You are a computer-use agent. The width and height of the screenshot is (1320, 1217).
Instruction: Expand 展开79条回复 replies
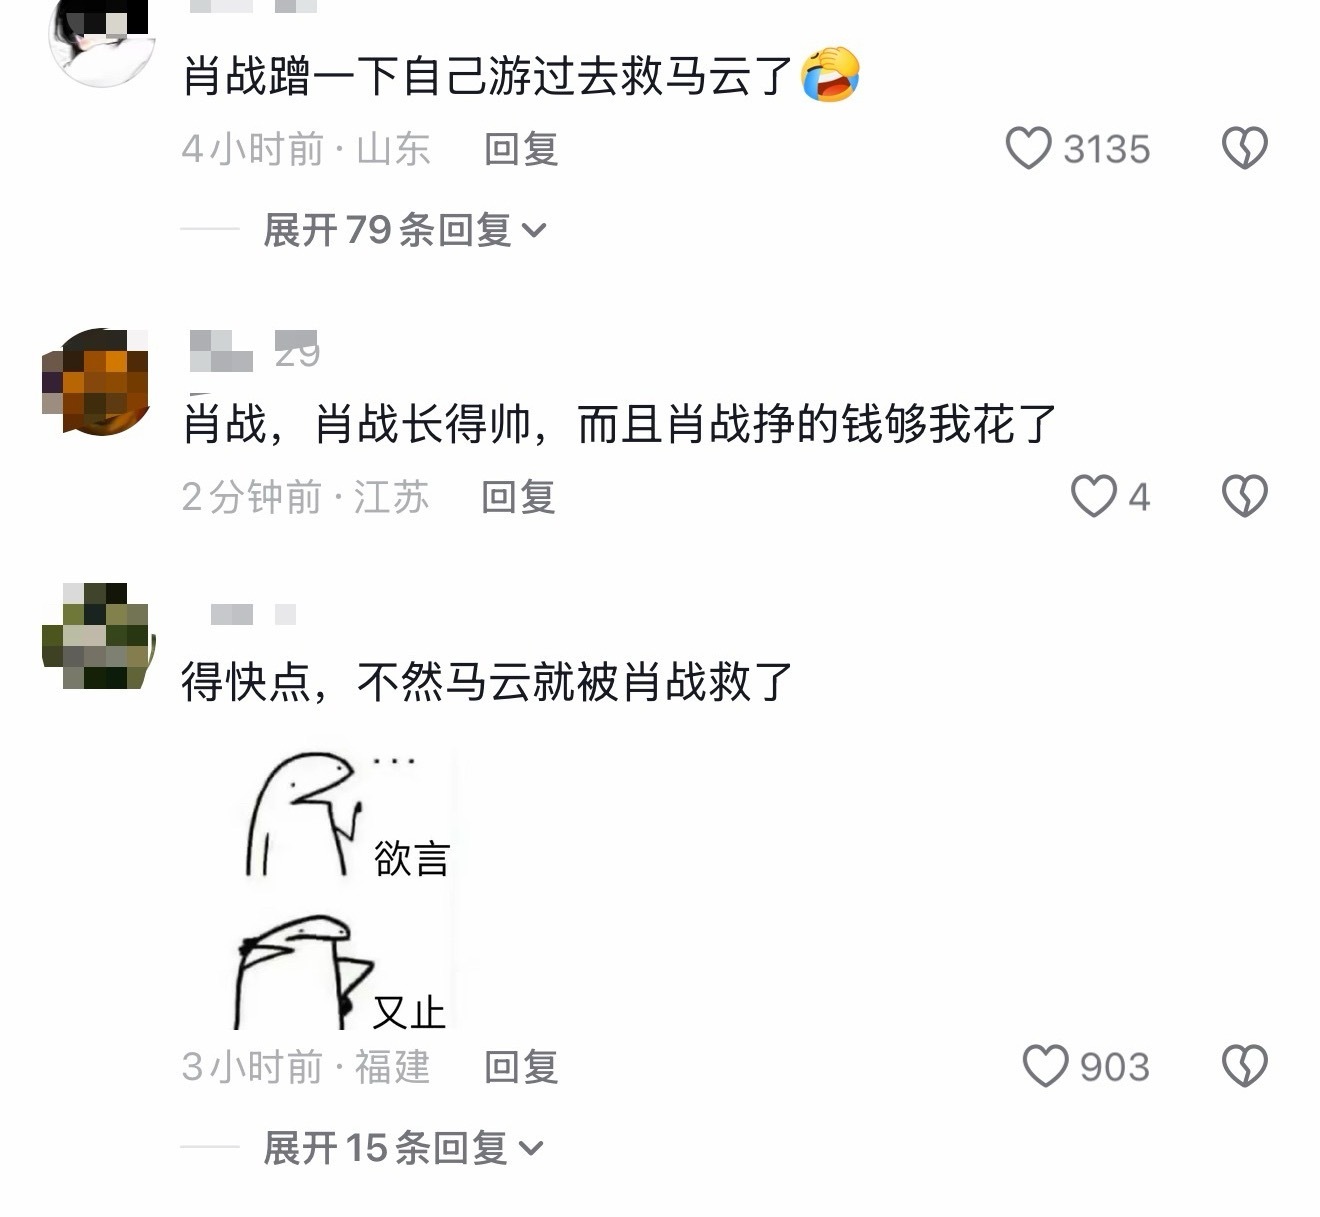(x=404, y=230)
